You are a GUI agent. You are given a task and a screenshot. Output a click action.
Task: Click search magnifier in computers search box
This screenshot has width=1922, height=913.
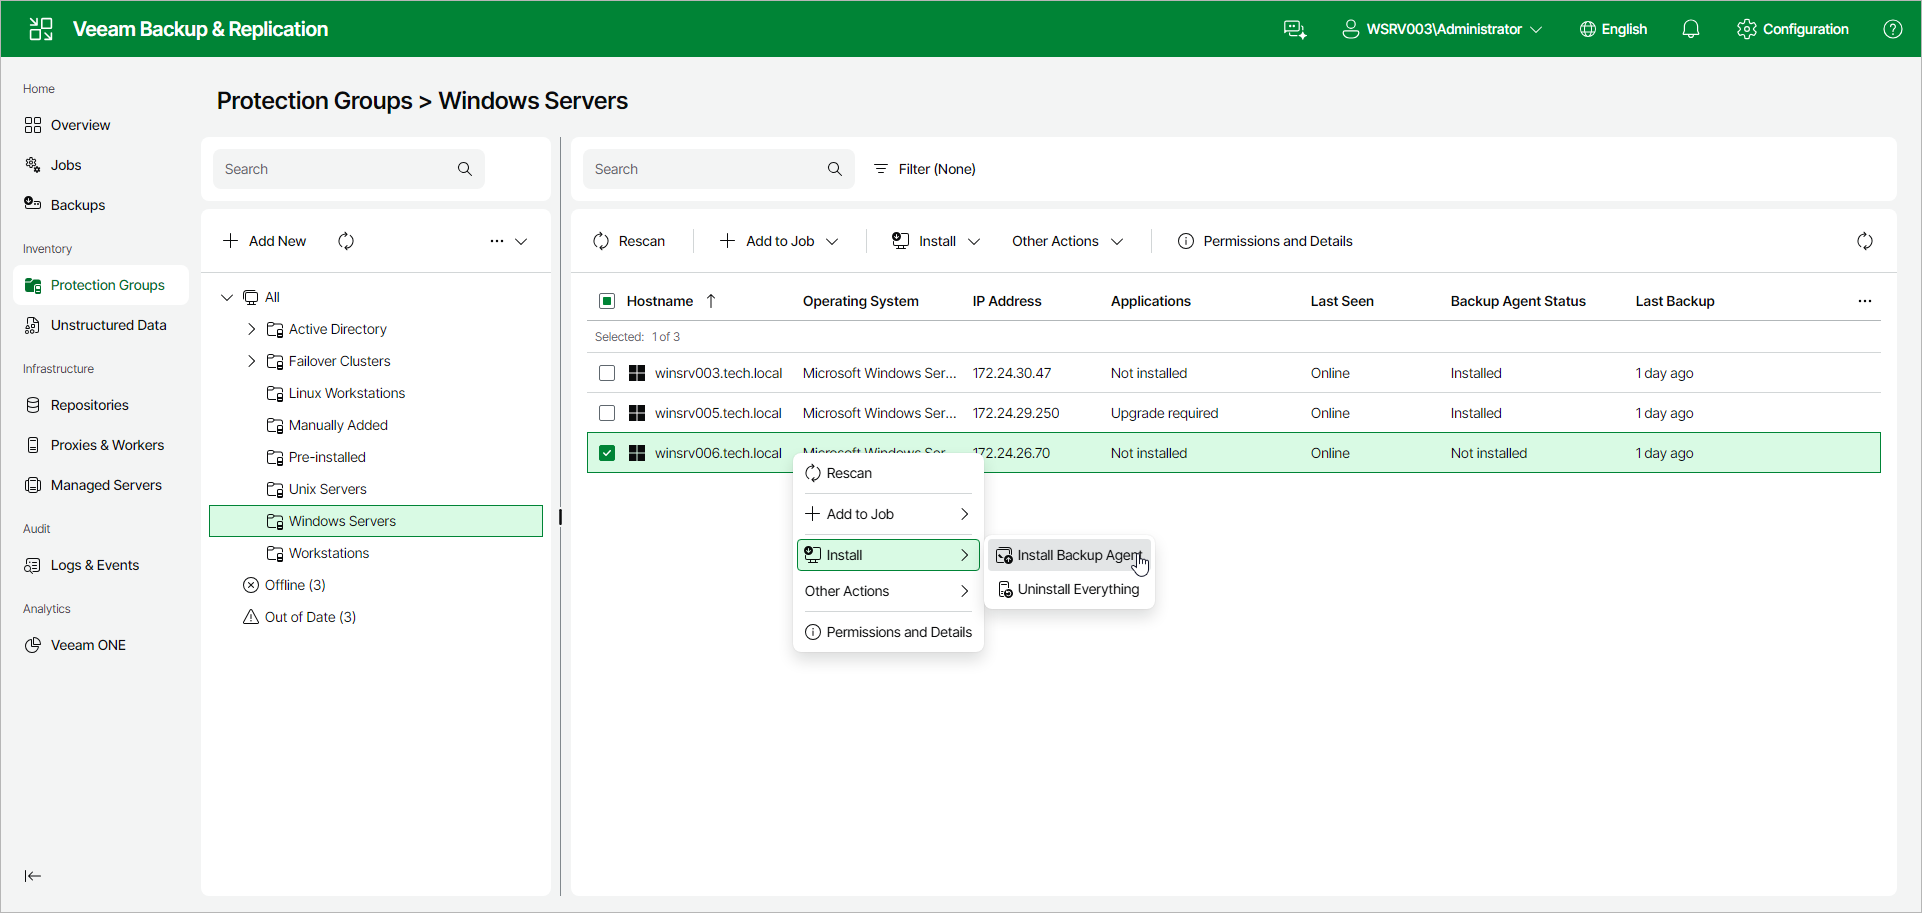(835, 169)
